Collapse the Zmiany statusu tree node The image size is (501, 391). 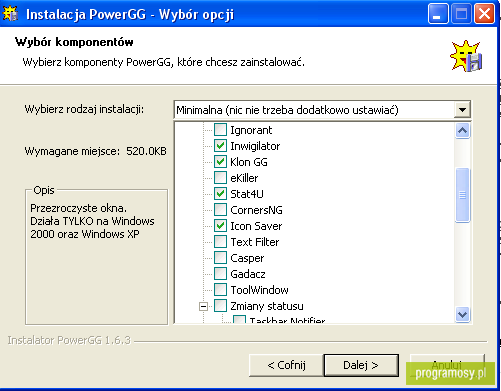click(203, 306)
